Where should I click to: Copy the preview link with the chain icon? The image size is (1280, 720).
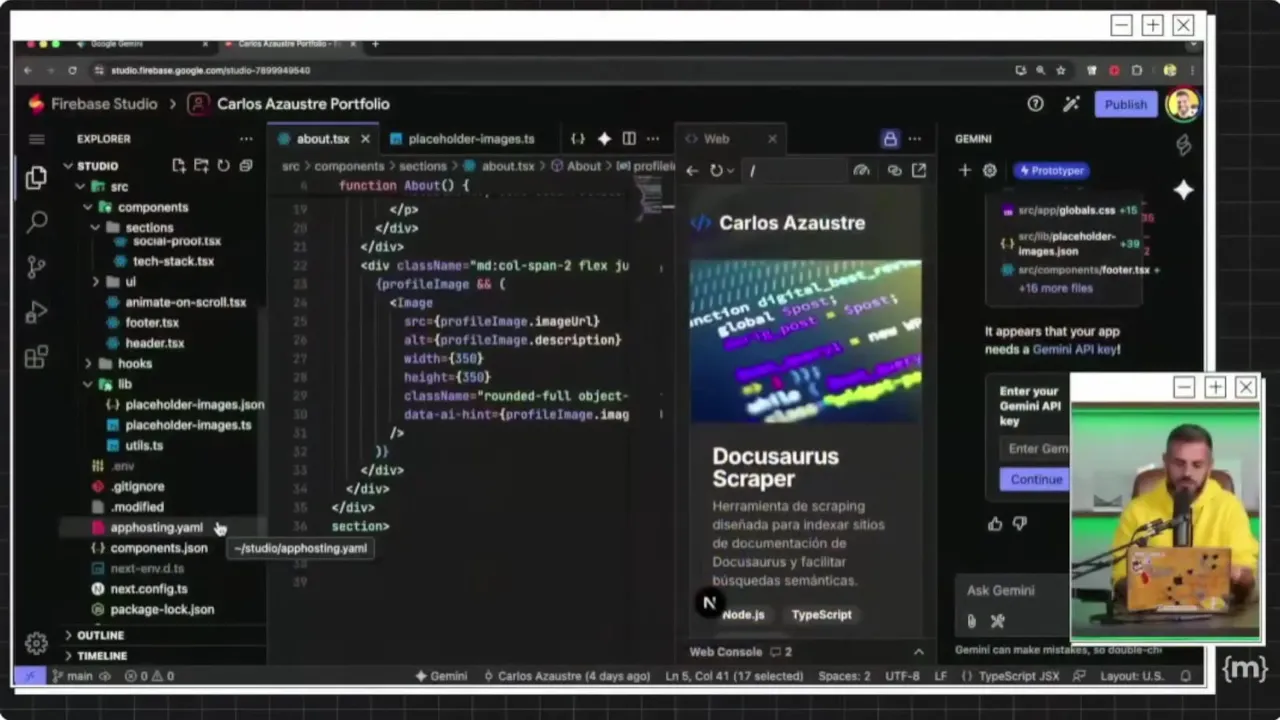pyautogui.click(x=895, y=171)
